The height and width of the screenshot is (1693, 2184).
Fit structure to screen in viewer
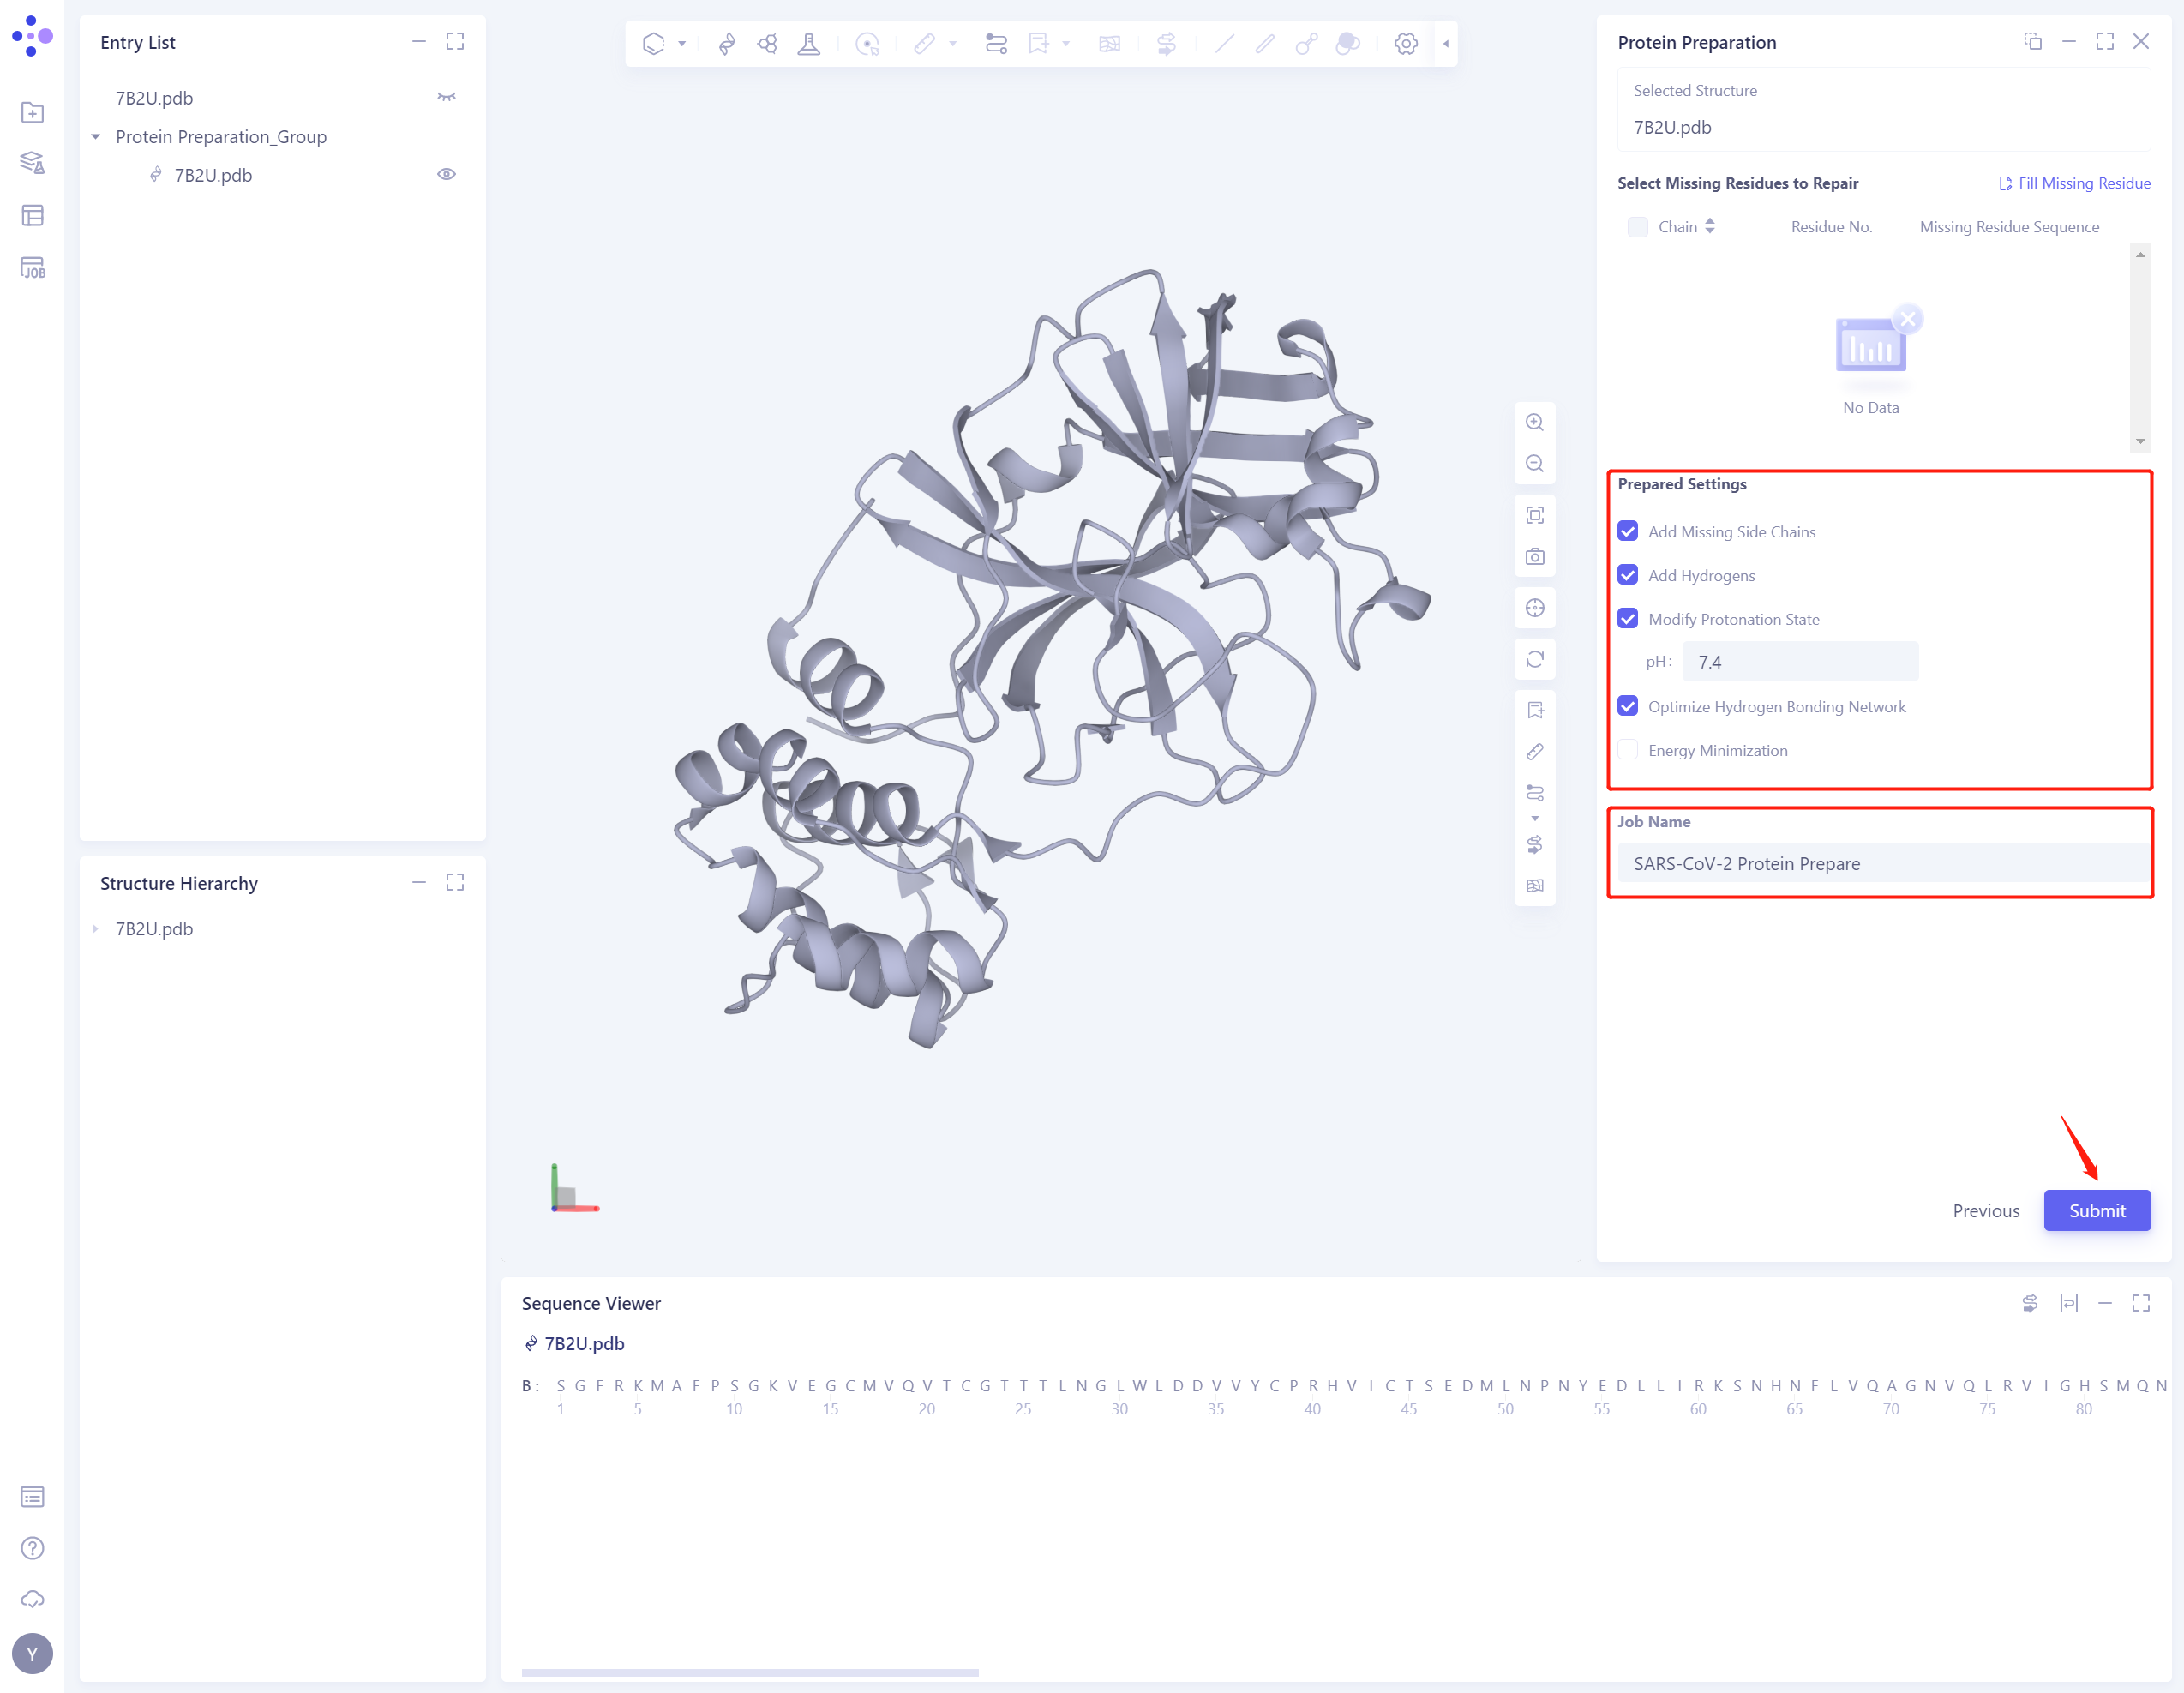1535,515
